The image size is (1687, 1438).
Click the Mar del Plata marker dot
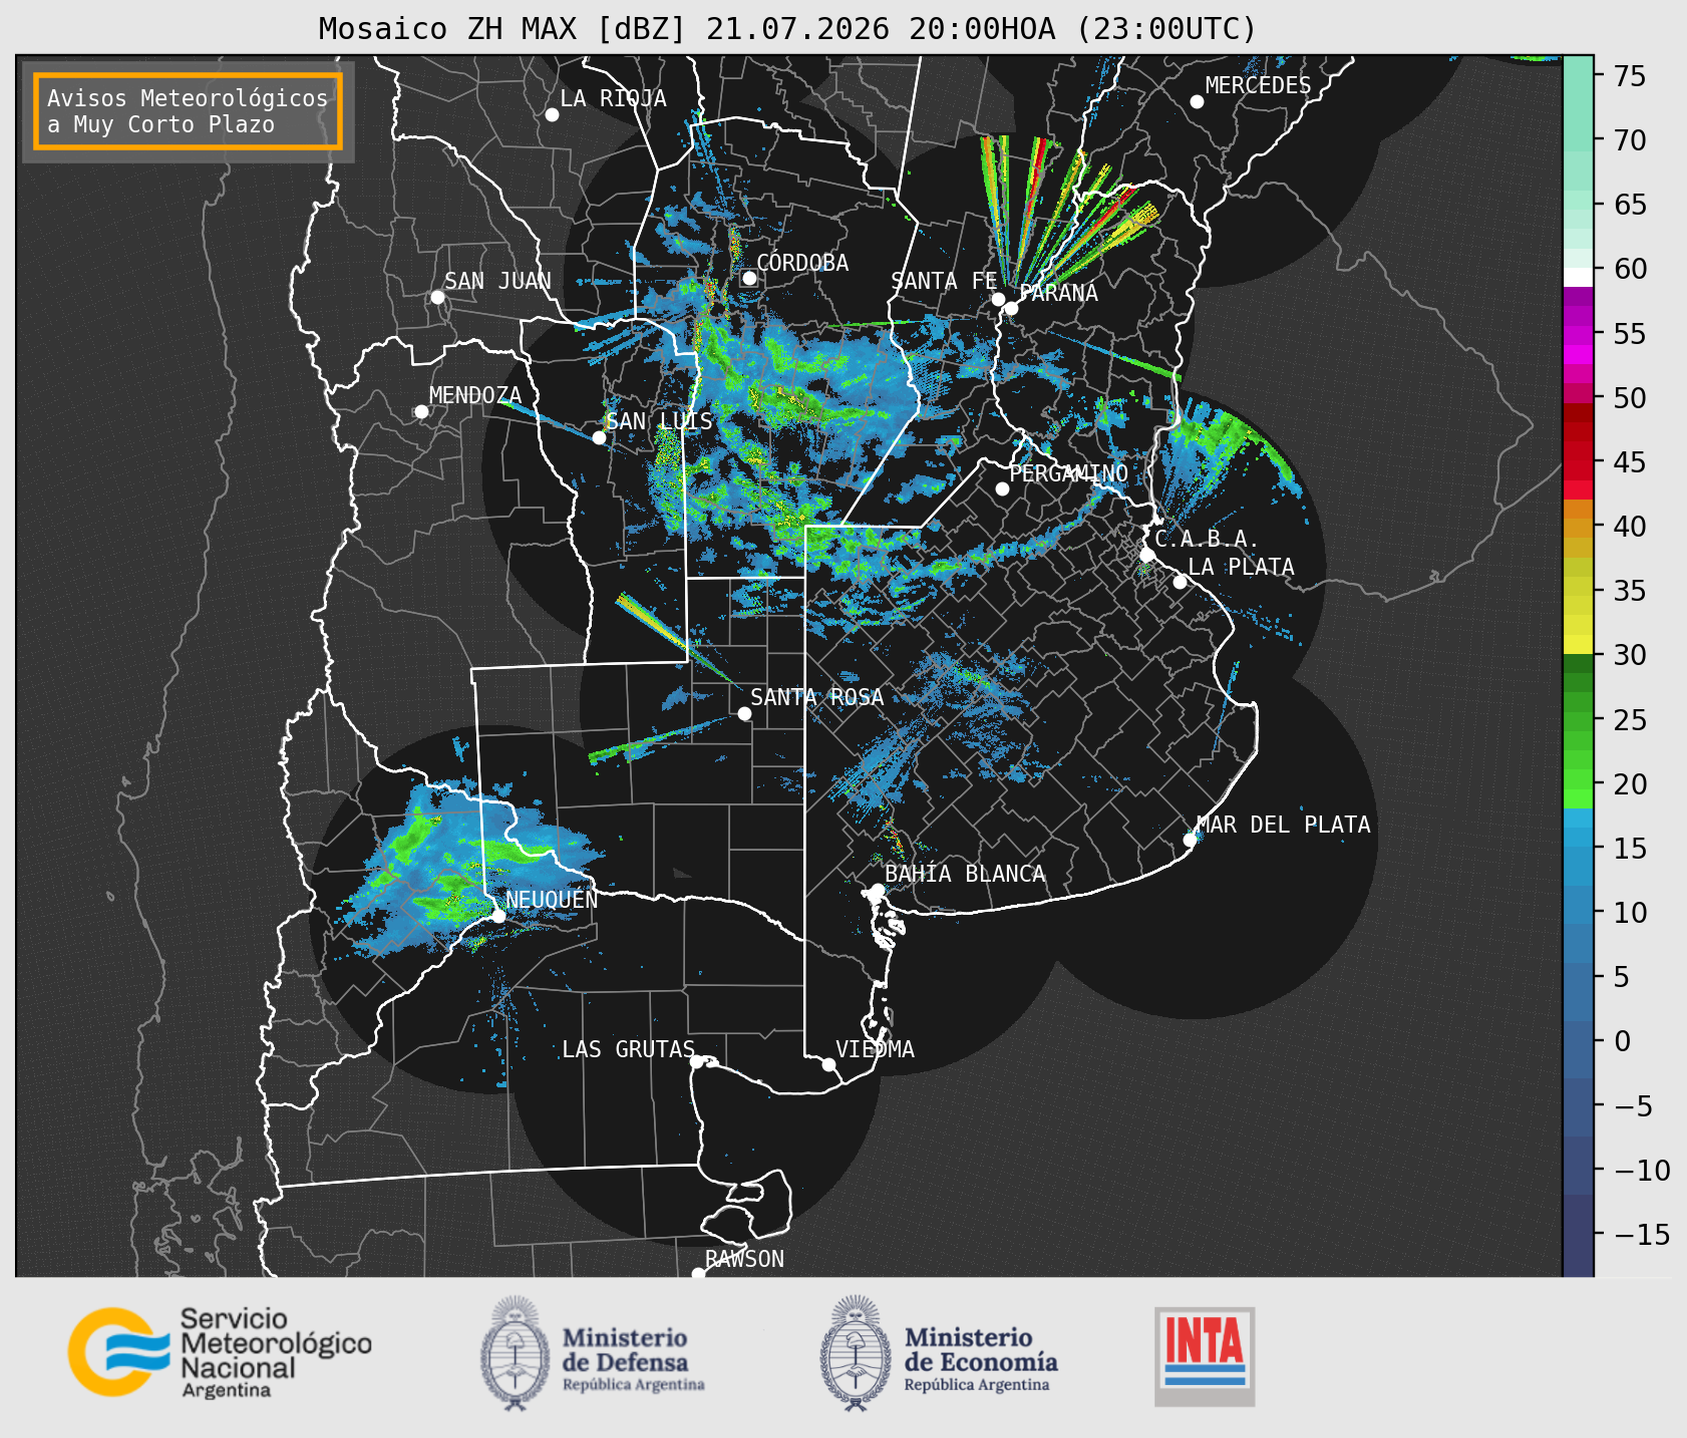coord(1190,840)
